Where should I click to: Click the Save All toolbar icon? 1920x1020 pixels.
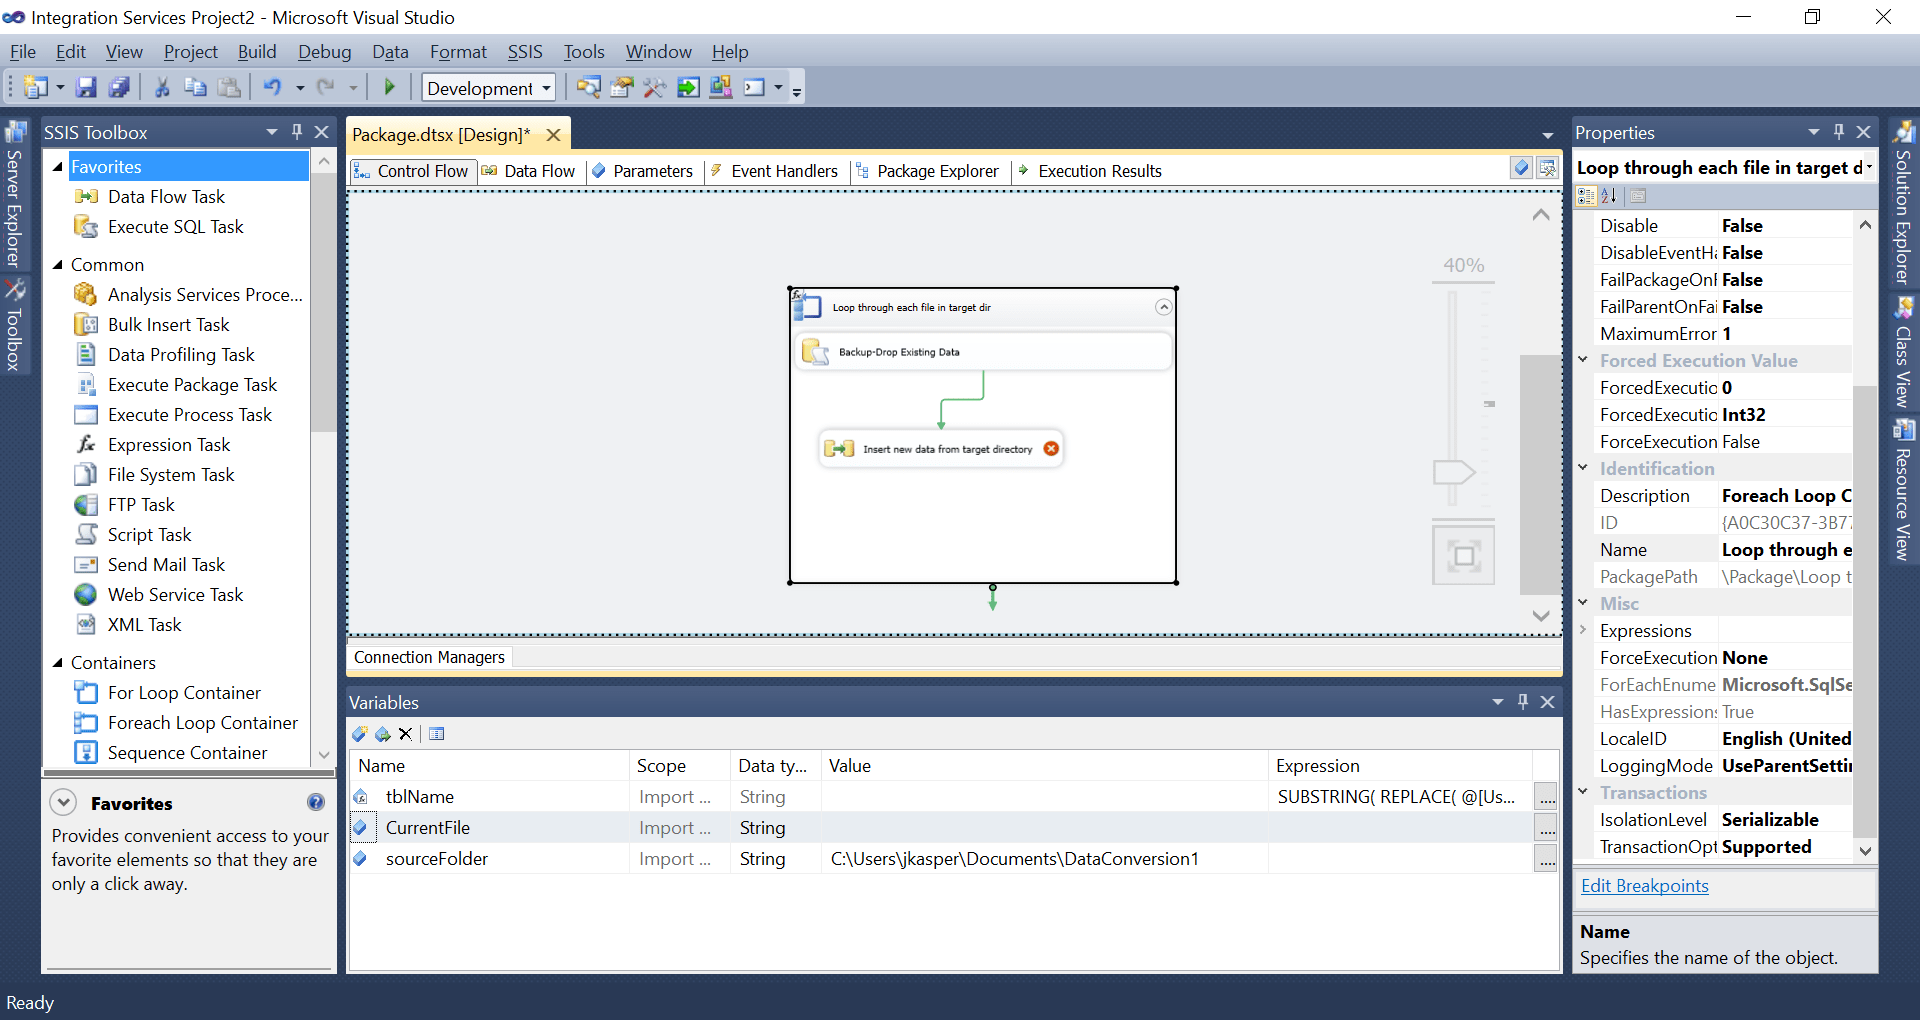tap(119, 88)
